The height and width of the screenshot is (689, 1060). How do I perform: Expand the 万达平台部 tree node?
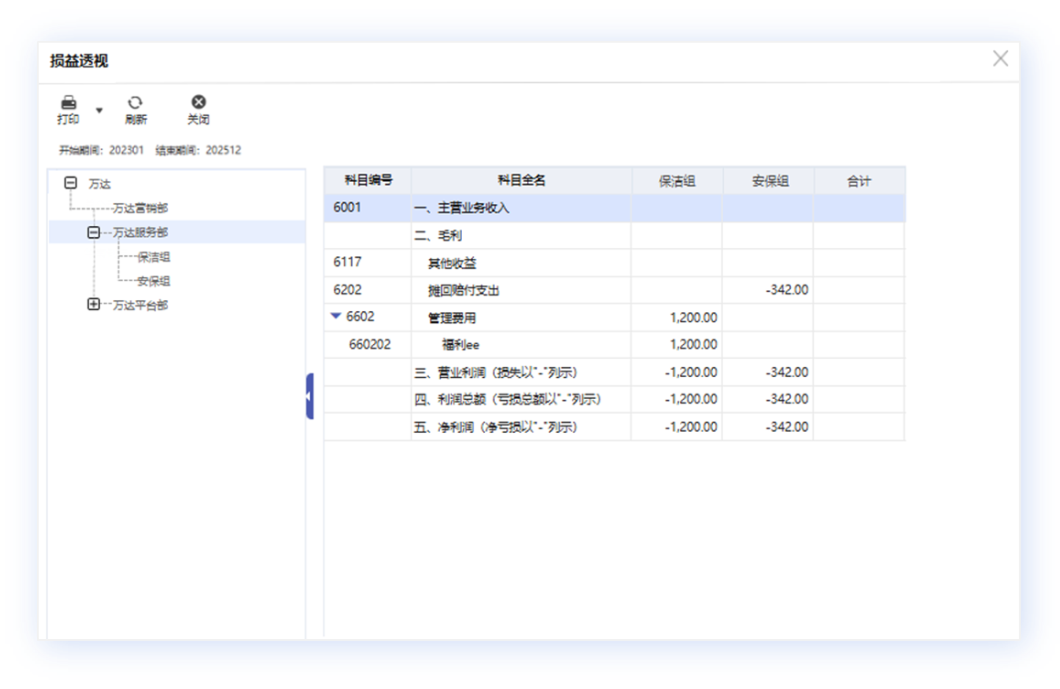94,304
